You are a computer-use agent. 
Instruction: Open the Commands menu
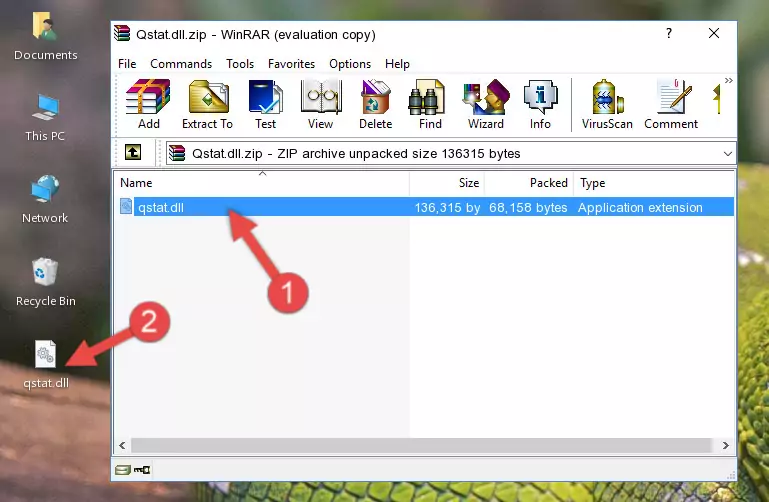181,64
